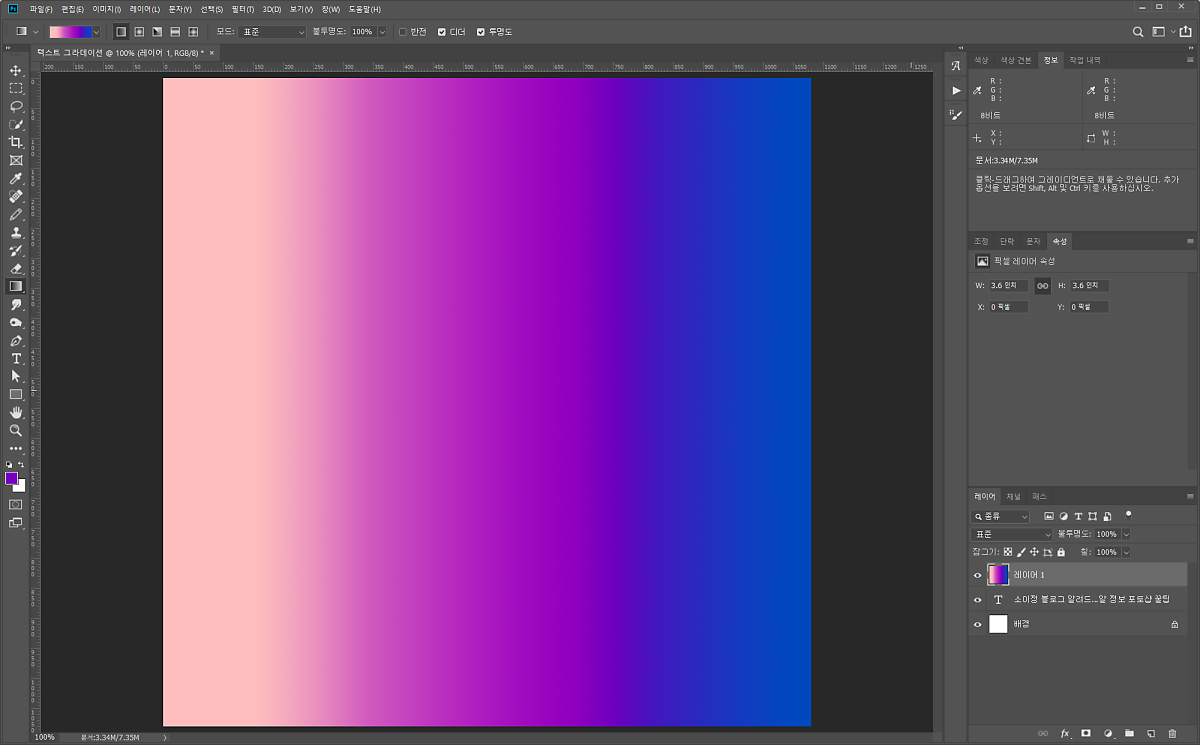Pick the Eyedropper tool
1200x745 pixels.
pyautogui.click(x=16, y=179)
